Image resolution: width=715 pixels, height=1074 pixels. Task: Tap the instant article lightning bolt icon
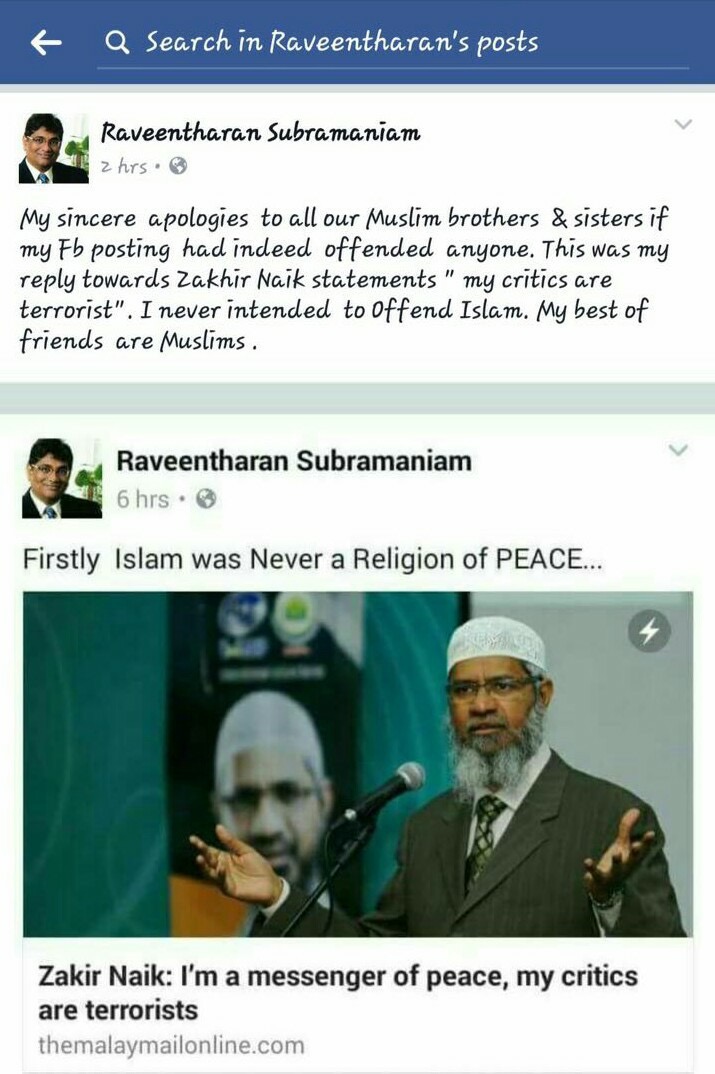[649, 631]
